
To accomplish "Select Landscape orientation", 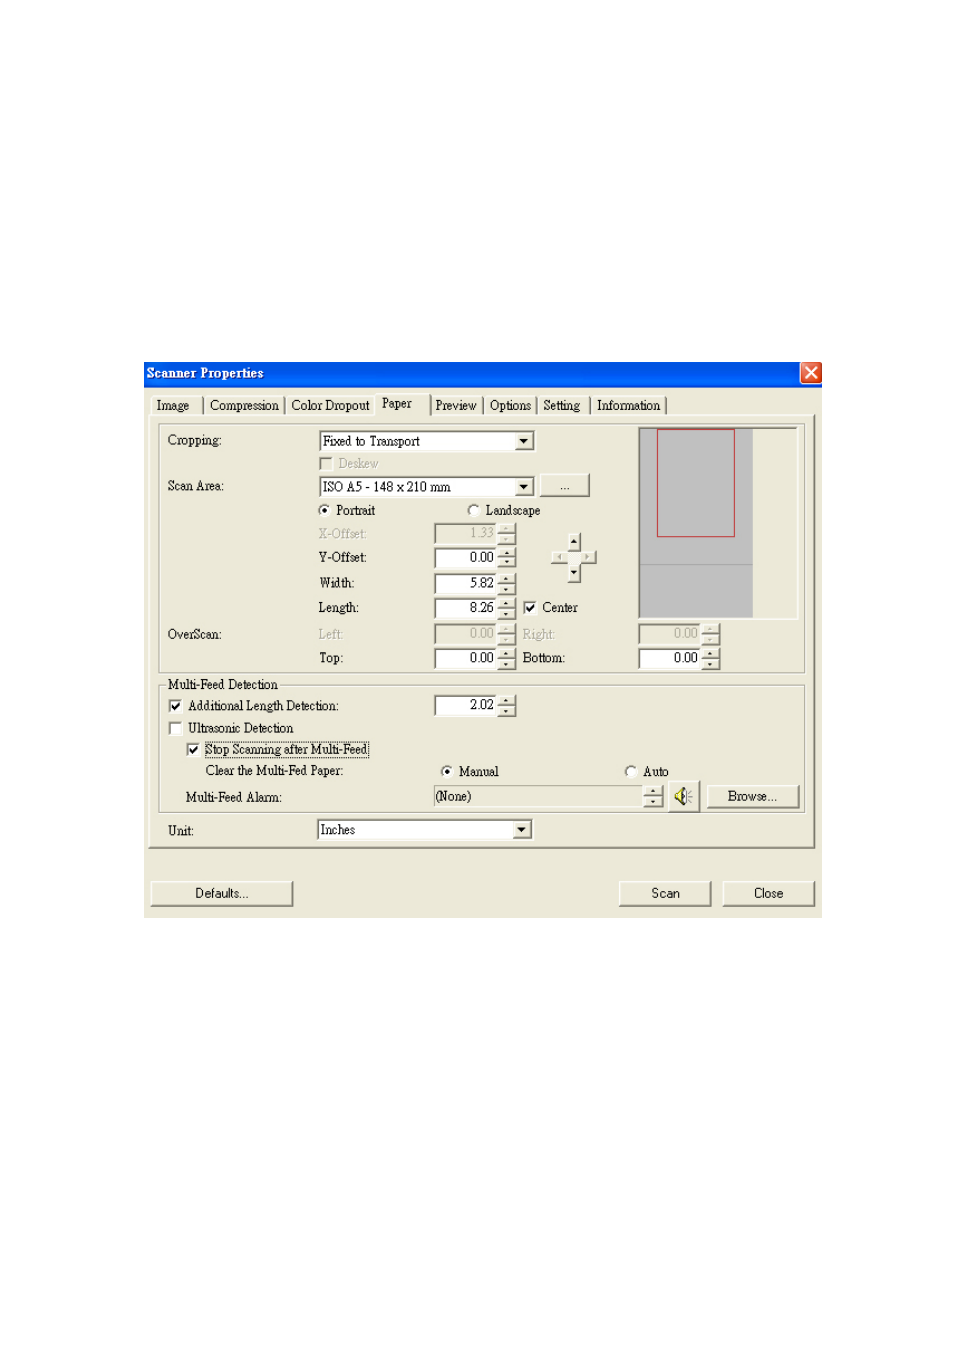I will [474, 510].
